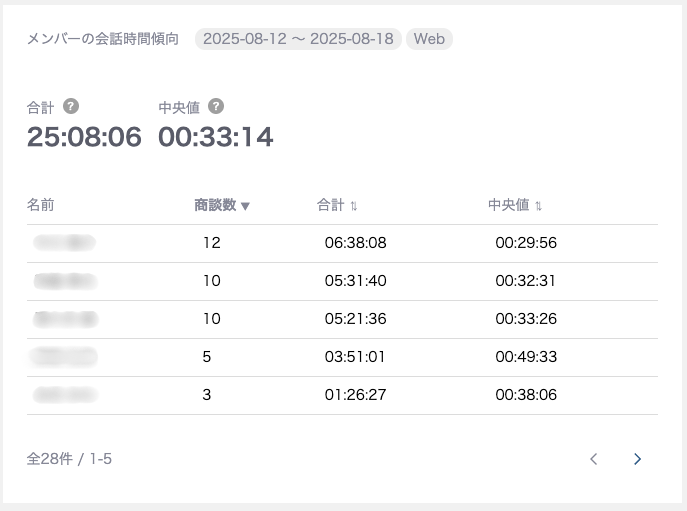Open member name in the 12 商談 row
The height and width of the screenshot is (511, 687).
[64, 243]
